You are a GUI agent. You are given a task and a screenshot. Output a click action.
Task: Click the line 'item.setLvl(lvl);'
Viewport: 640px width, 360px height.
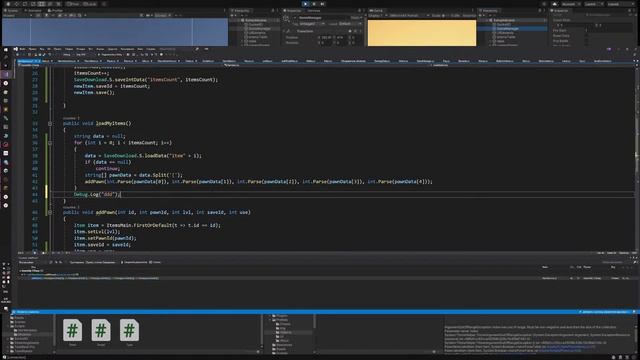pyautogui.click(x=97, y=231)
